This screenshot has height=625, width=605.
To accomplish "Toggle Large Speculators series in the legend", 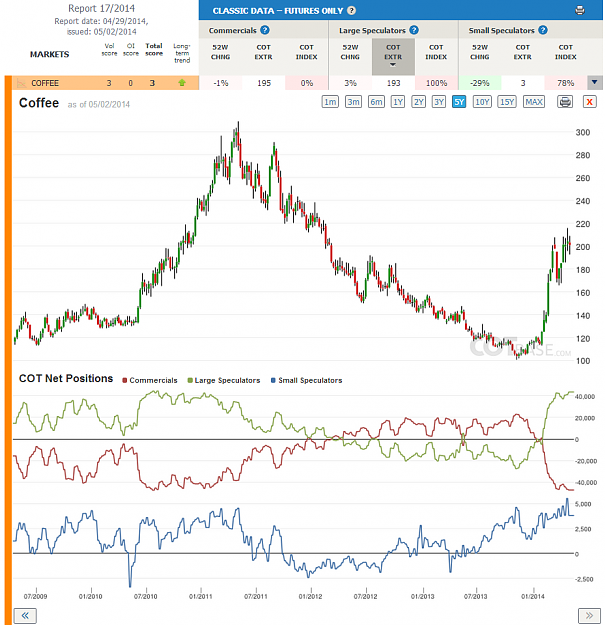I will (224, 380).
